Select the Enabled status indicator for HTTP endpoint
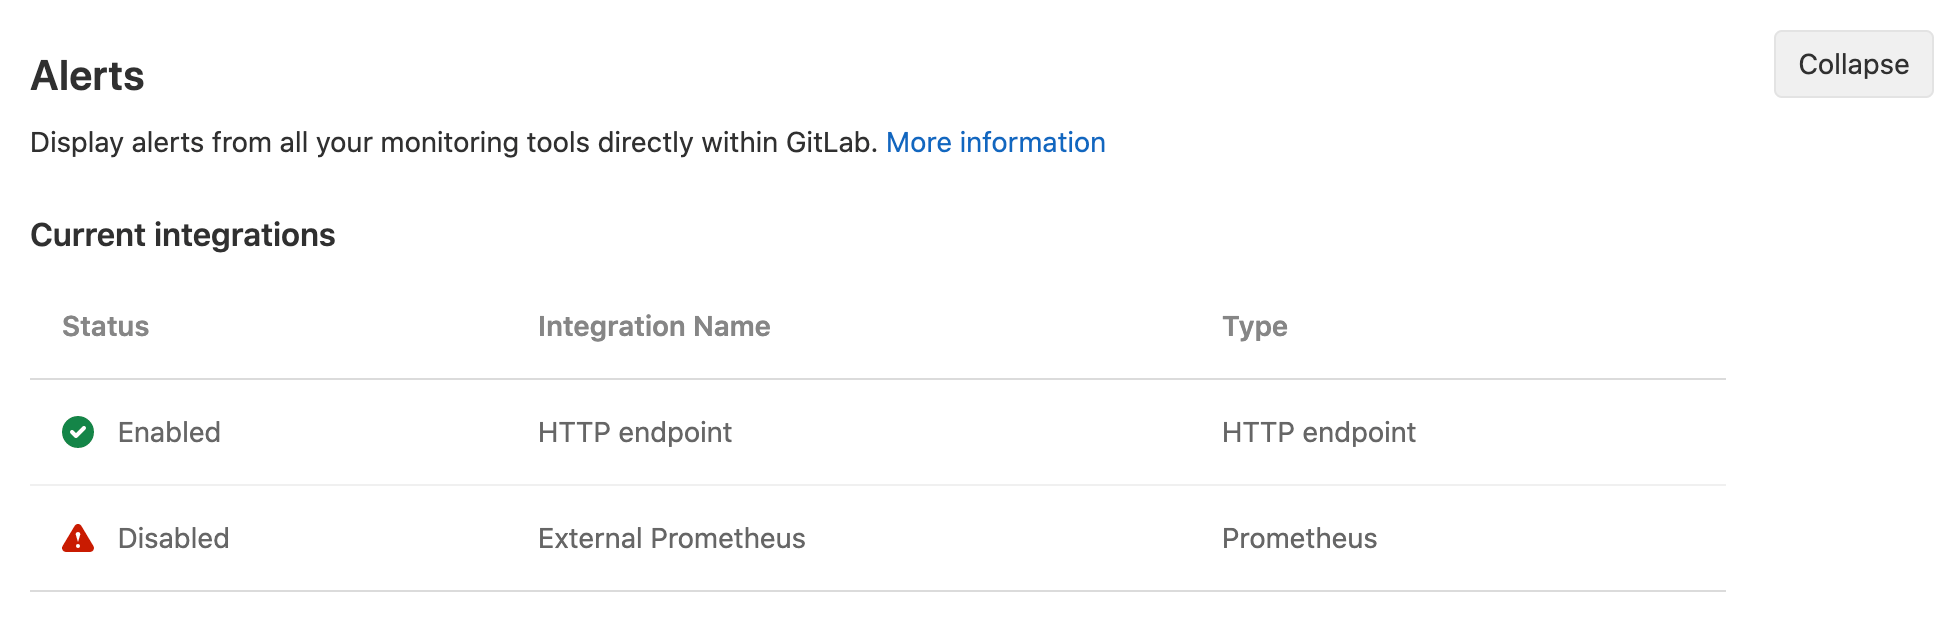The height and width of the screenshot is (618, 1950). [77, 432]
